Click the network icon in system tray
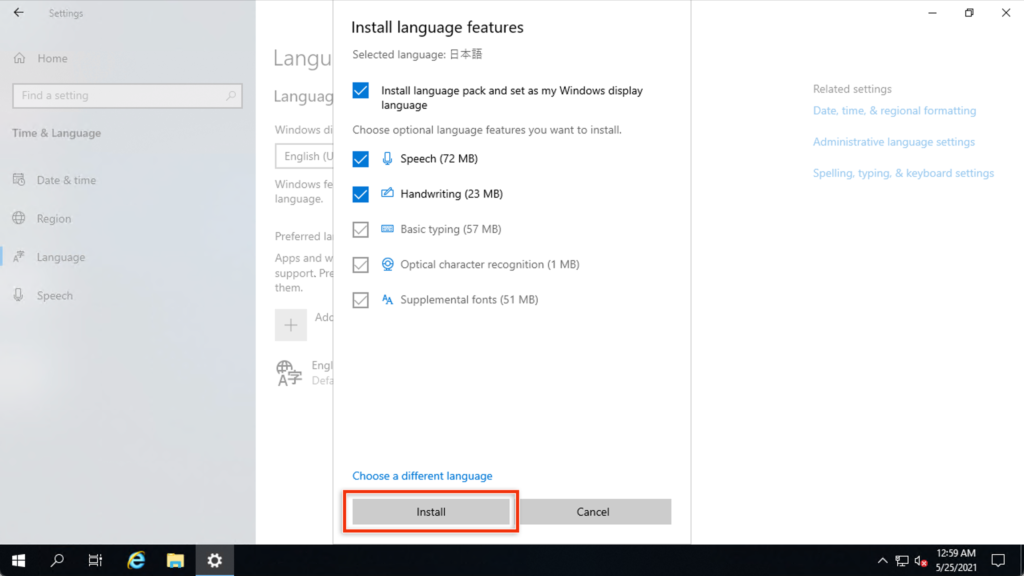The width and height of the screenshot is (1024, 576). pos(902,560)
